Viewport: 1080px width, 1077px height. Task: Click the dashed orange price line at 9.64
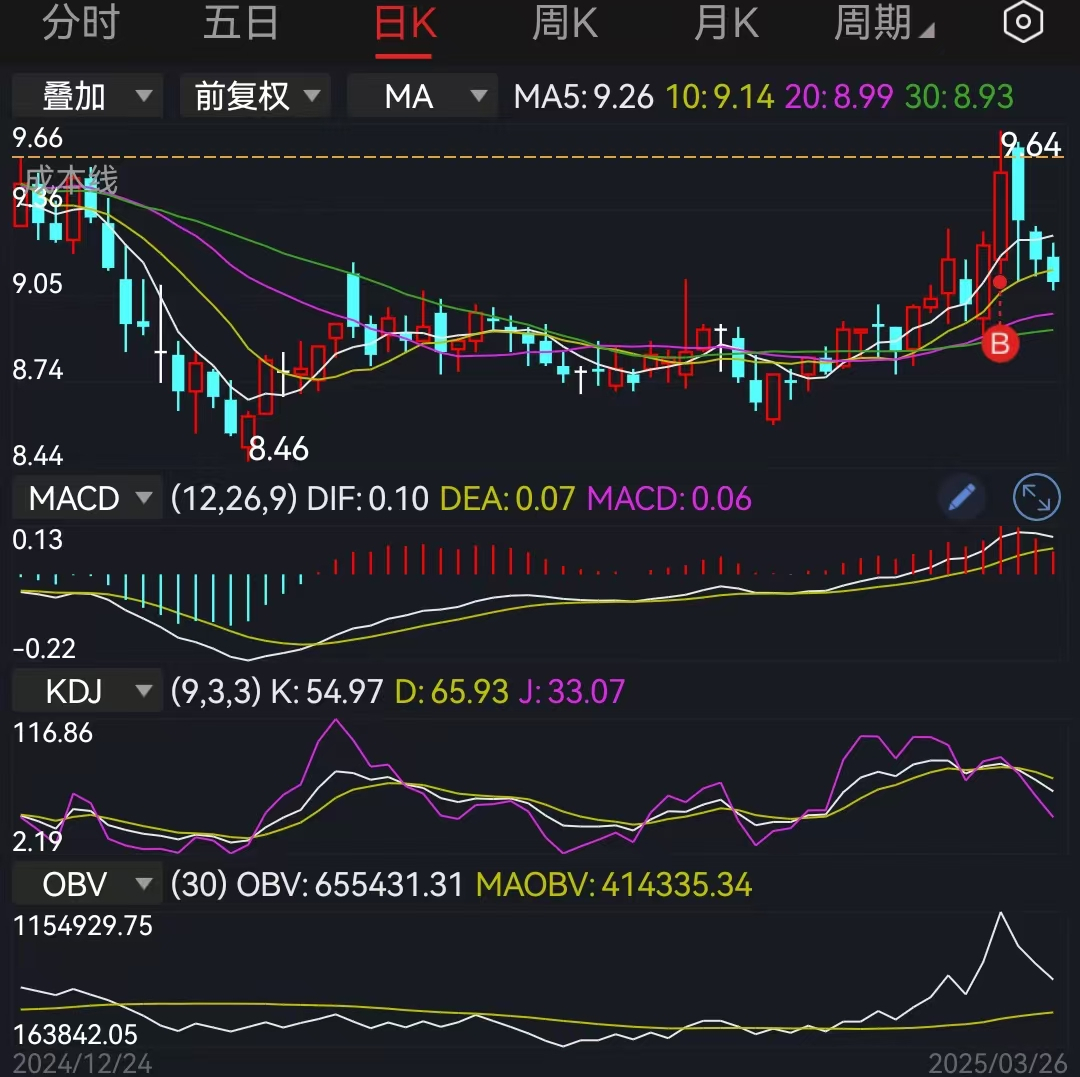click(x=600, y=157)
